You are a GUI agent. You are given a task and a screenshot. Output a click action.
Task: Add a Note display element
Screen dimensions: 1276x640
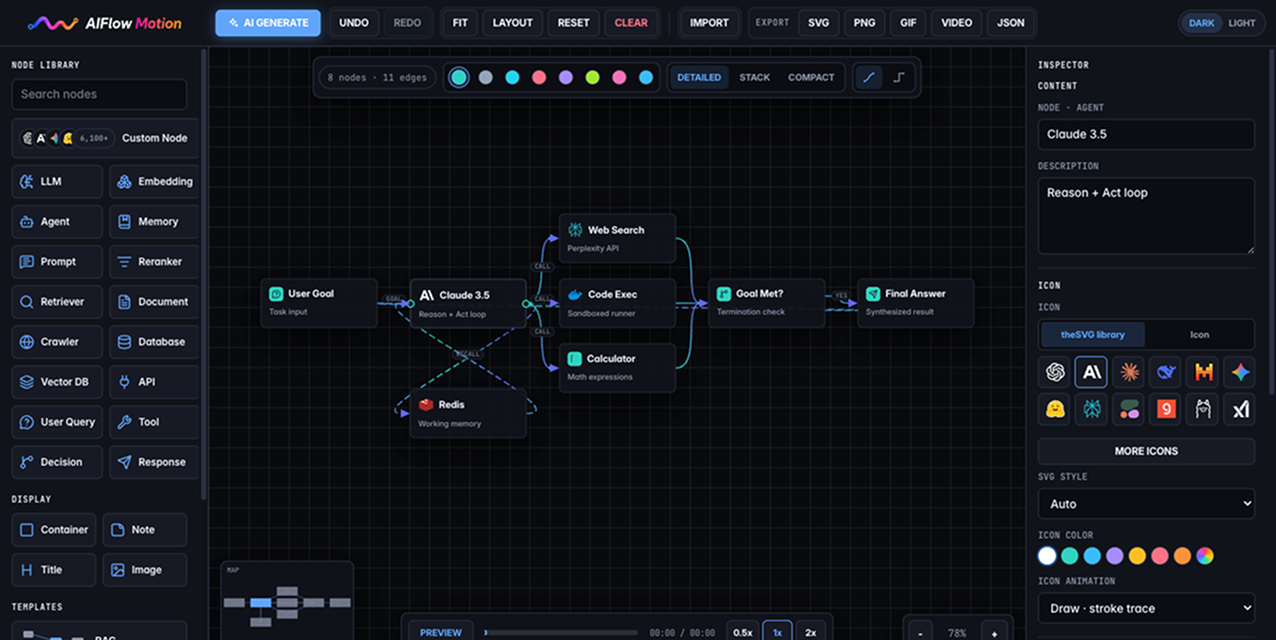145,530
